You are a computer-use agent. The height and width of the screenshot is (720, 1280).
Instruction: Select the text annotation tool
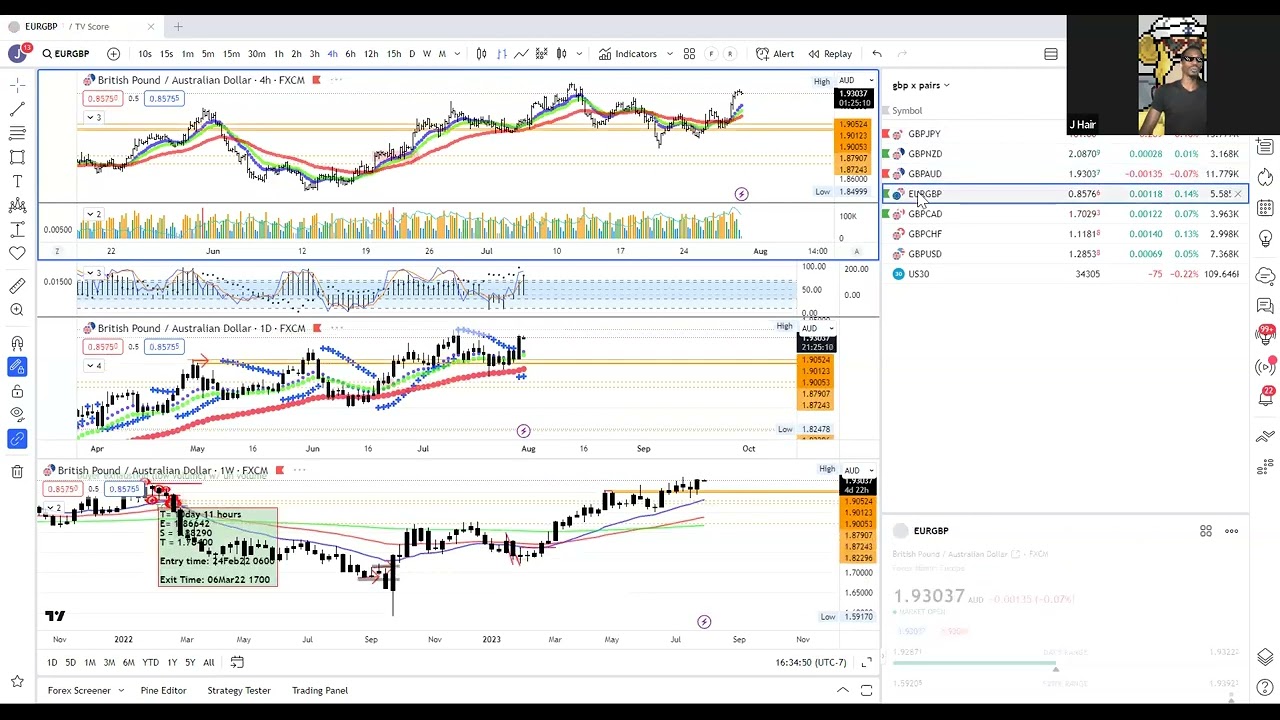tap(17, 181)
